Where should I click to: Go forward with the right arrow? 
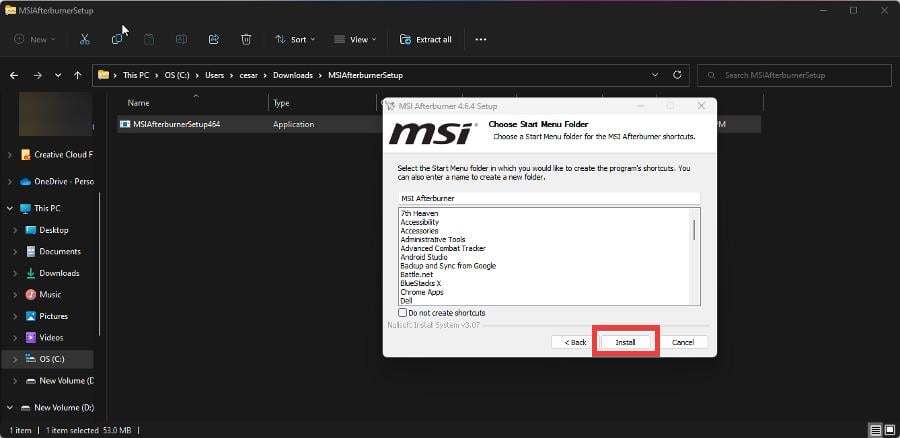point(37,75)
